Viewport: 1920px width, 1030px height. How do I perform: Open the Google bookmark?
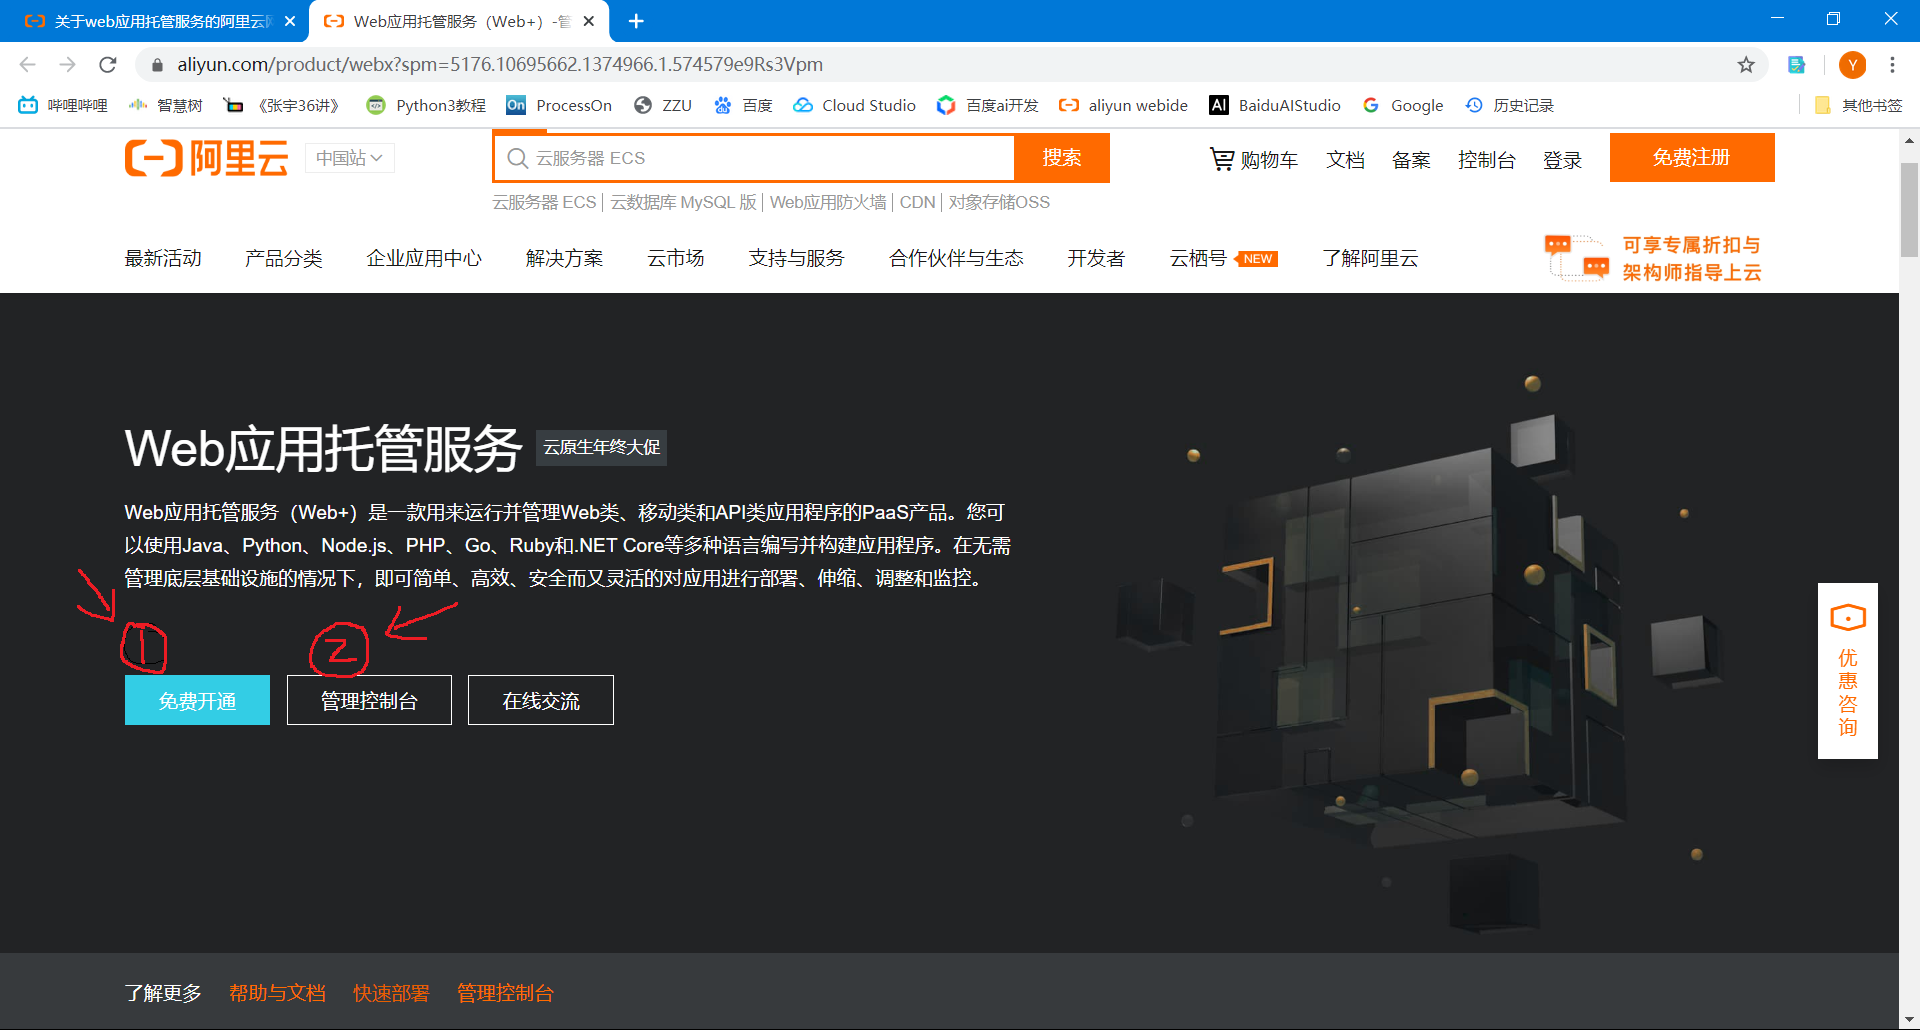point(1403,105)
